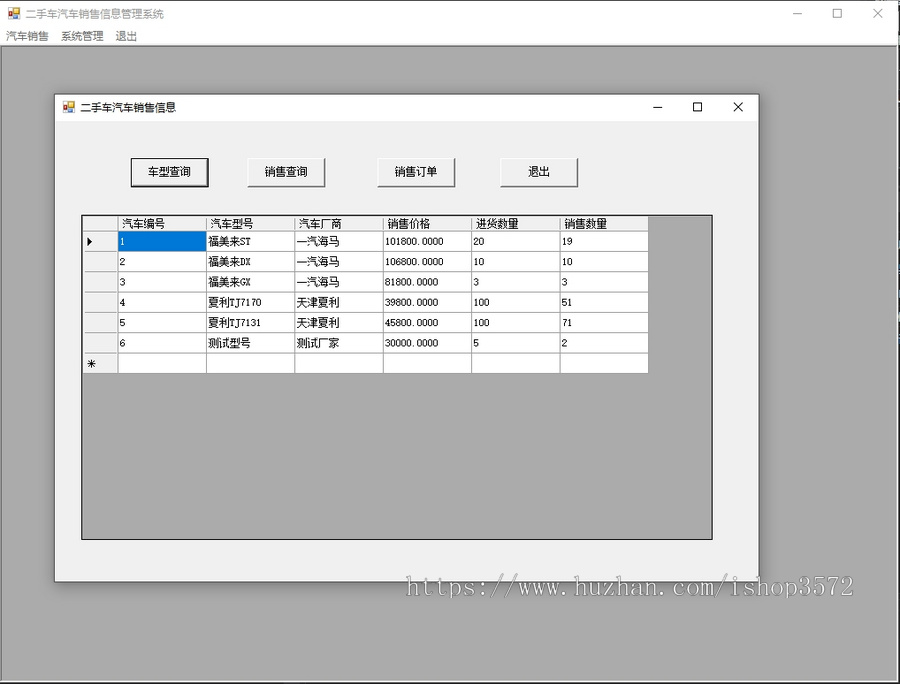This screenshot has height=684, width=900.
Task: Maximize the 二手车汽车销售信息 window
Action: (x=697, y=107)
